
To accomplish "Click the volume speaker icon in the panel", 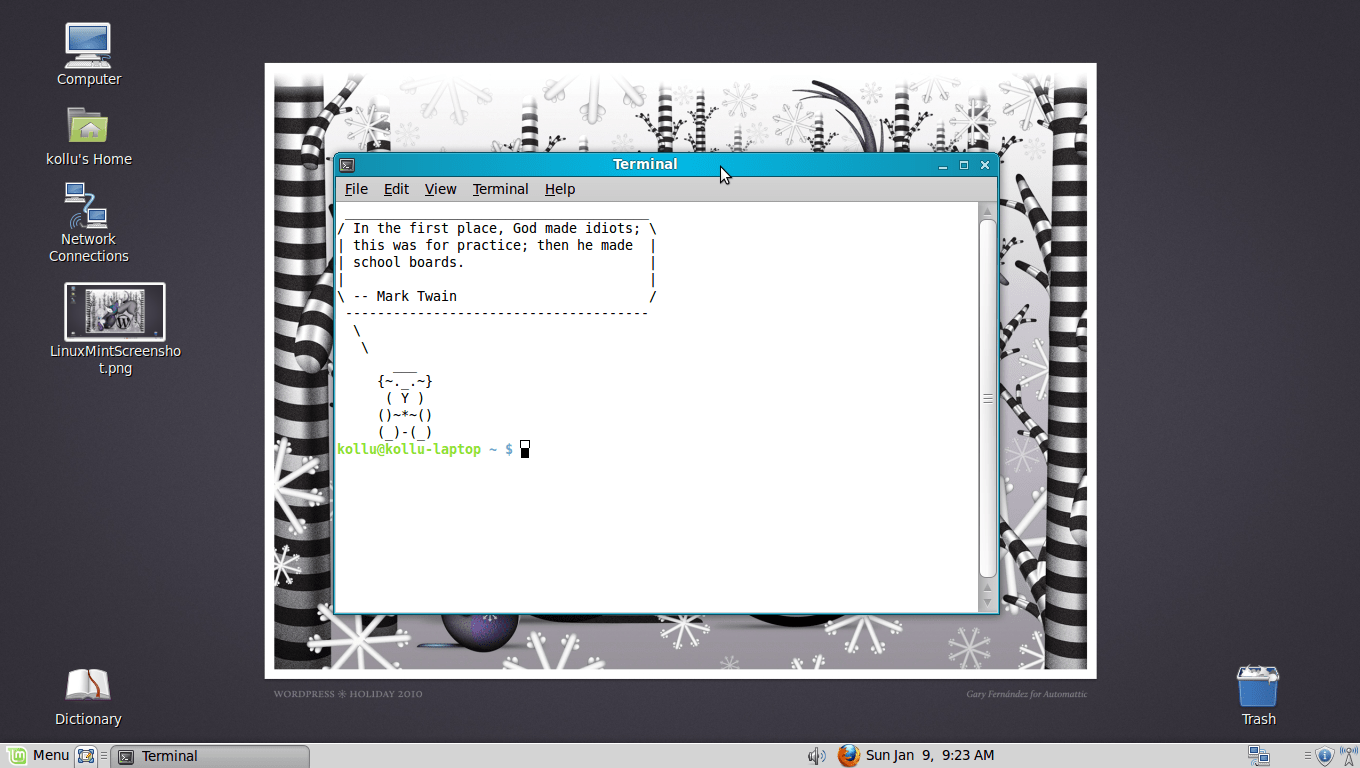I will tap(816, 756).
